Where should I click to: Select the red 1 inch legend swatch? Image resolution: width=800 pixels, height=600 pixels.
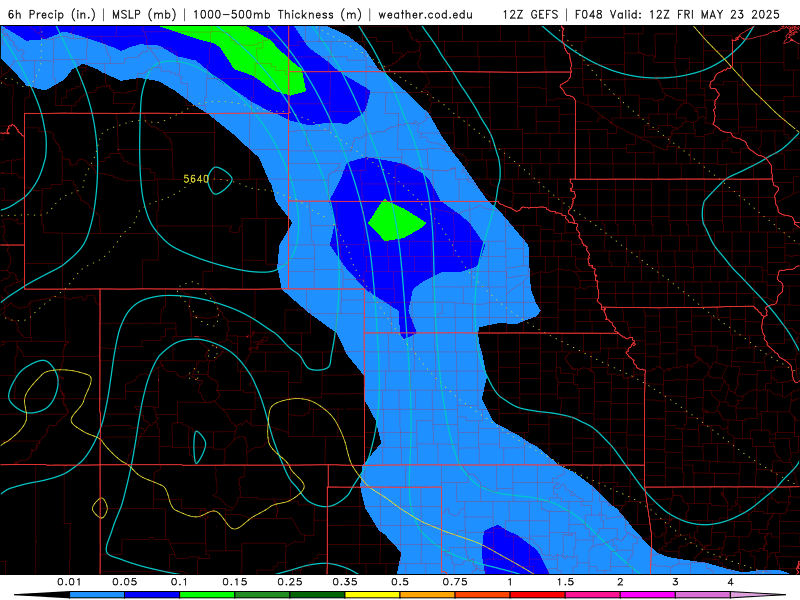(x=538, y=595)
